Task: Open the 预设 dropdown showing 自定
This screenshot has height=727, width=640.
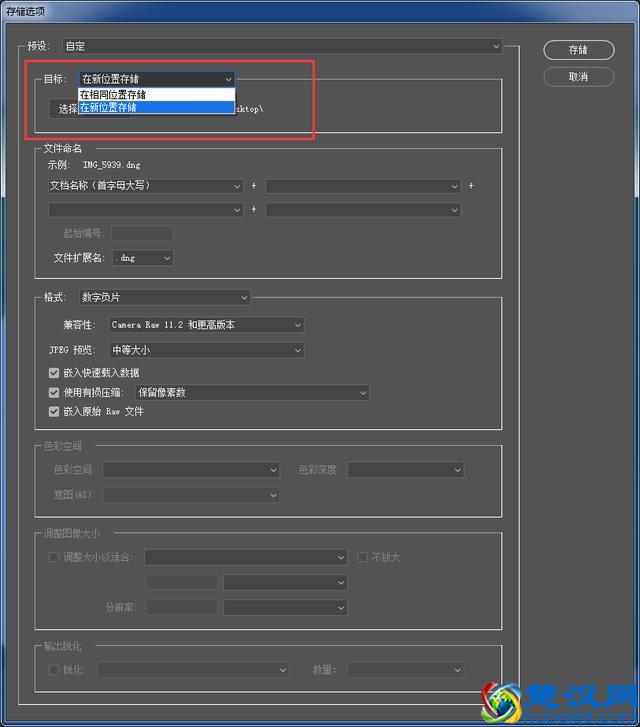Action: point(282,46)
